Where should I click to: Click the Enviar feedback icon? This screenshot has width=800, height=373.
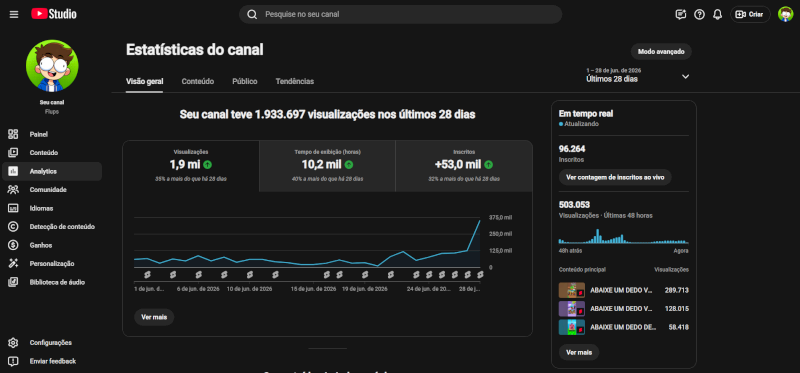(x=13, y=361)
